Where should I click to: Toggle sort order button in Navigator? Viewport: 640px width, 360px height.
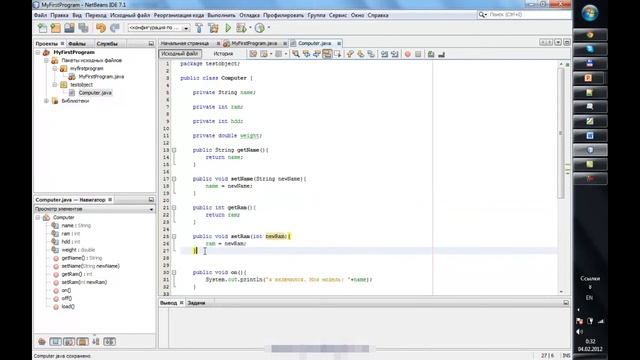click(96, 341)
